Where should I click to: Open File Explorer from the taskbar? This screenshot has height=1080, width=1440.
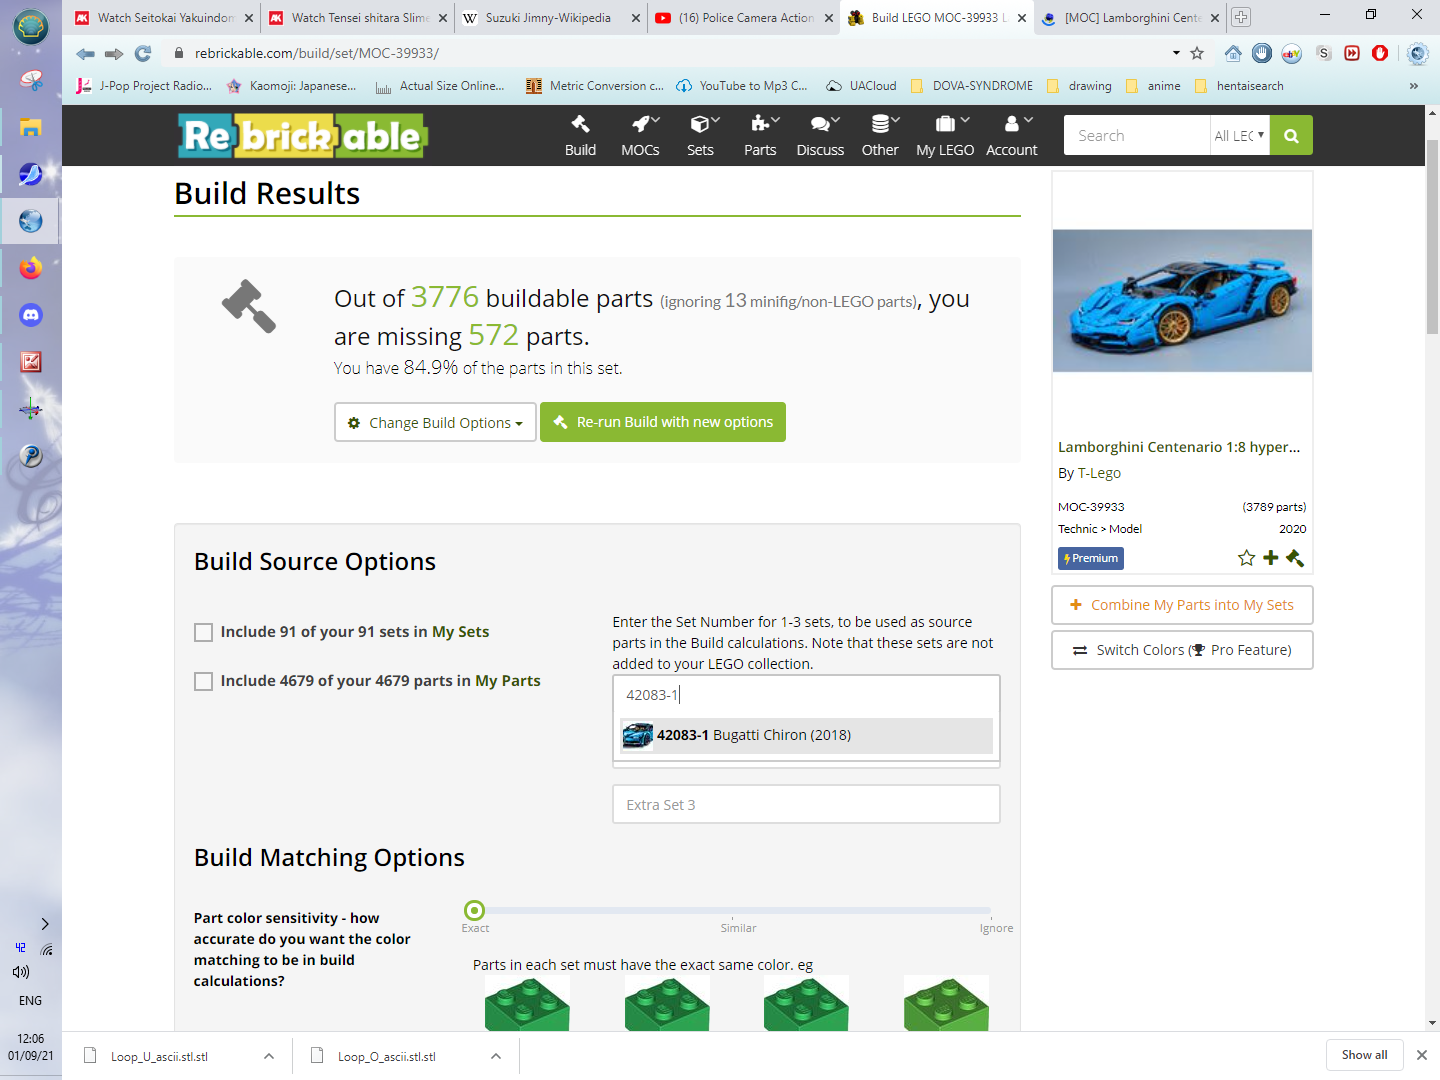coord(31,127)
